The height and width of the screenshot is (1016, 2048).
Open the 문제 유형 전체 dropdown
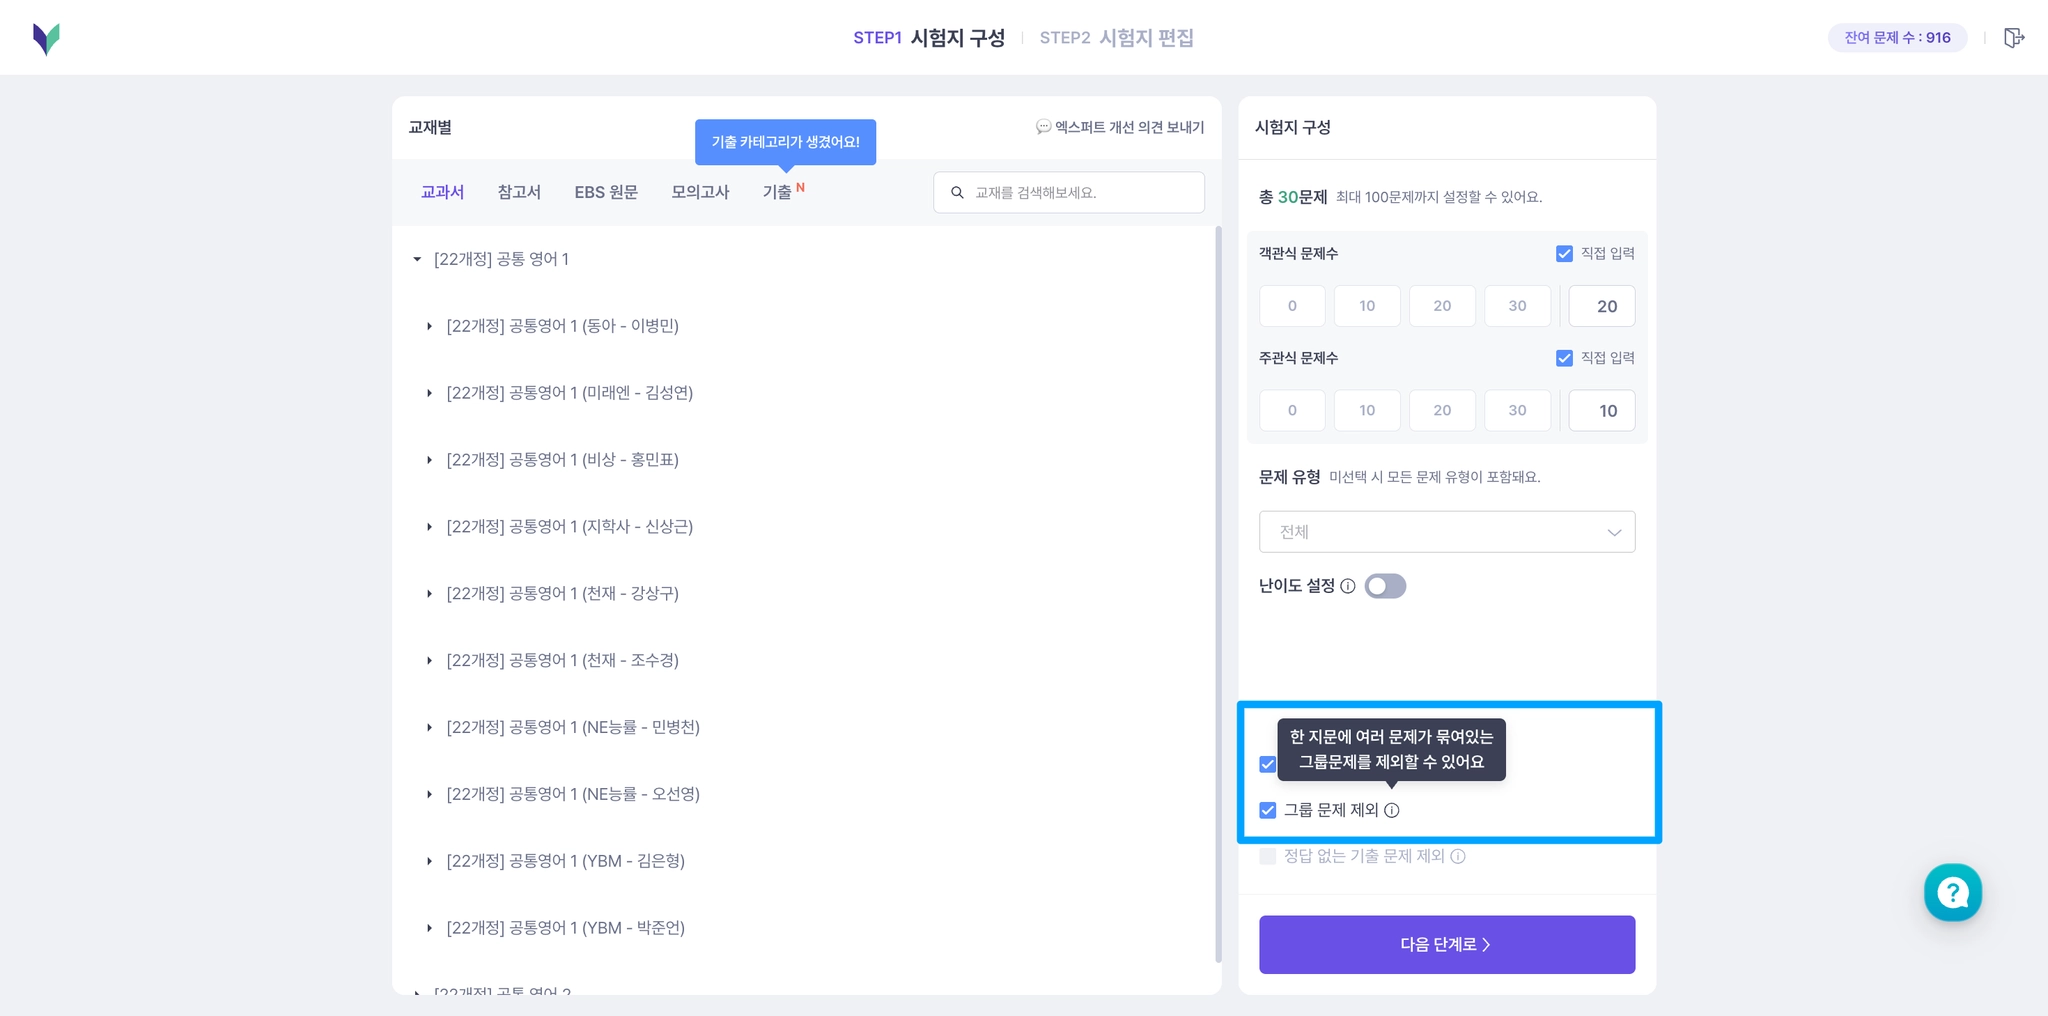tap(1447, 532)
